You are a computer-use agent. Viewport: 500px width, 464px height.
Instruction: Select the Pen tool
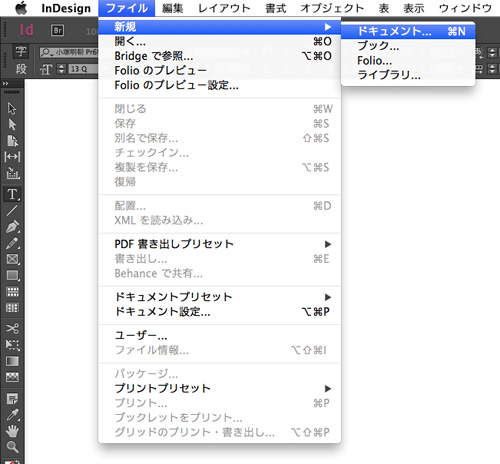tap(12, 227)
